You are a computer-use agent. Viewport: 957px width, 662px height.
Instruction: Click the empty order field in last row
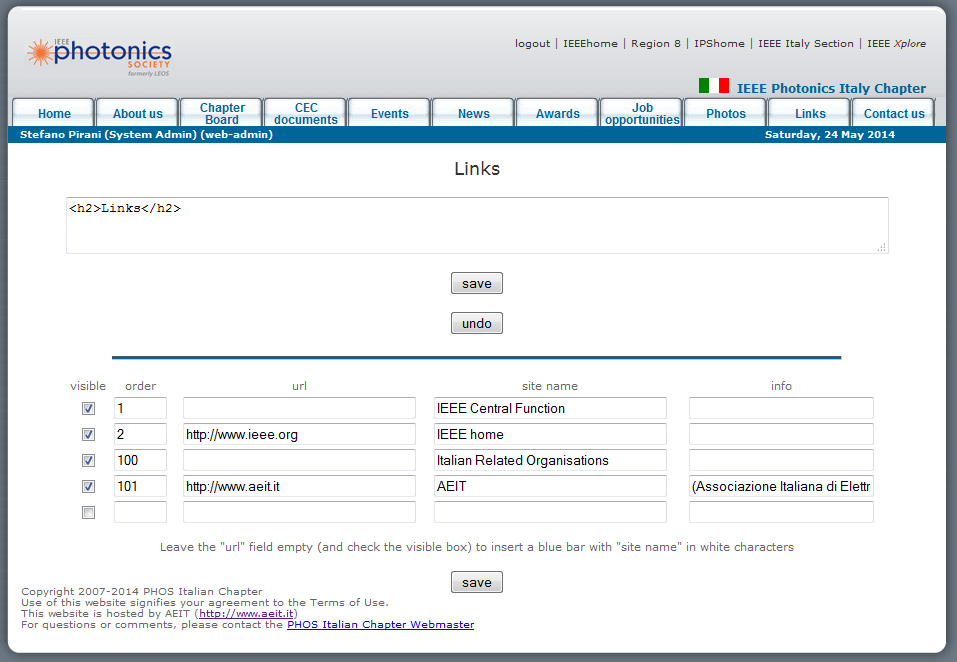pyautogui.click(x=140, y=512)
